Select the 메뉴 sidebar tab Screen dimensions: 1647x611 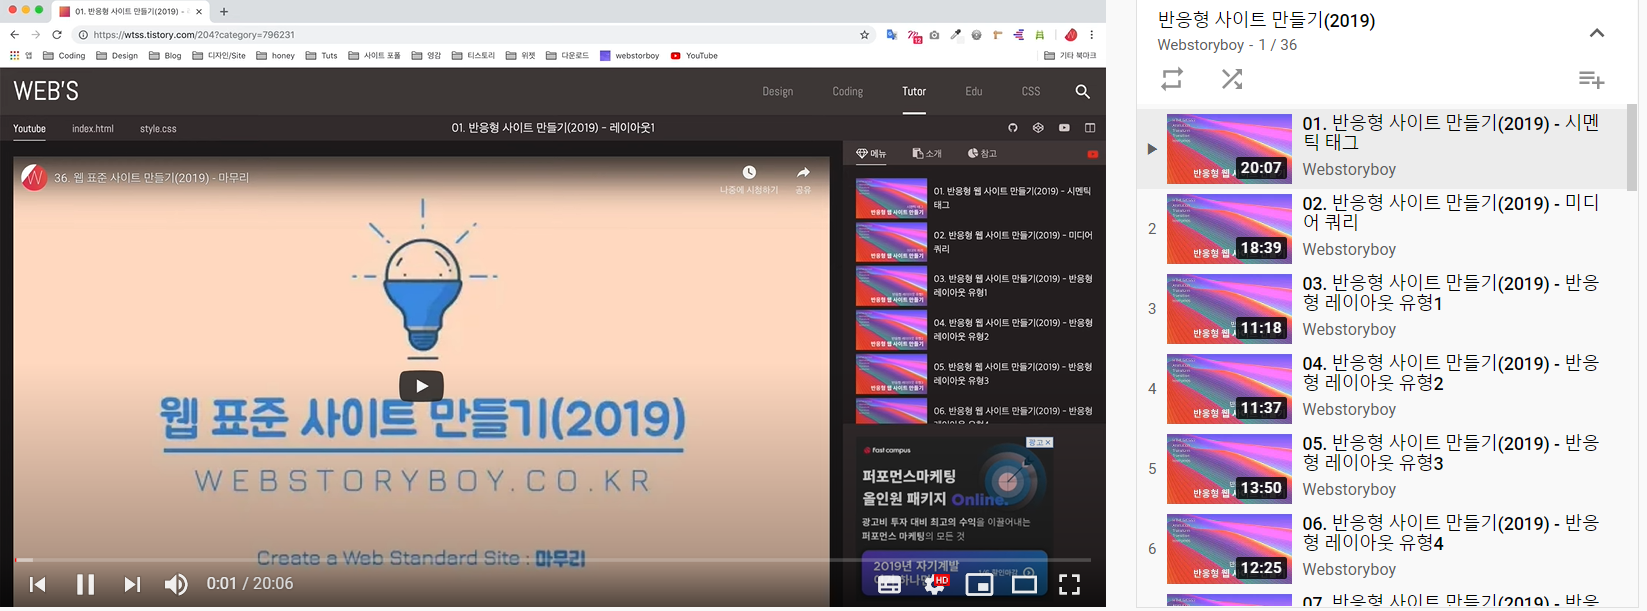point(872,154)
